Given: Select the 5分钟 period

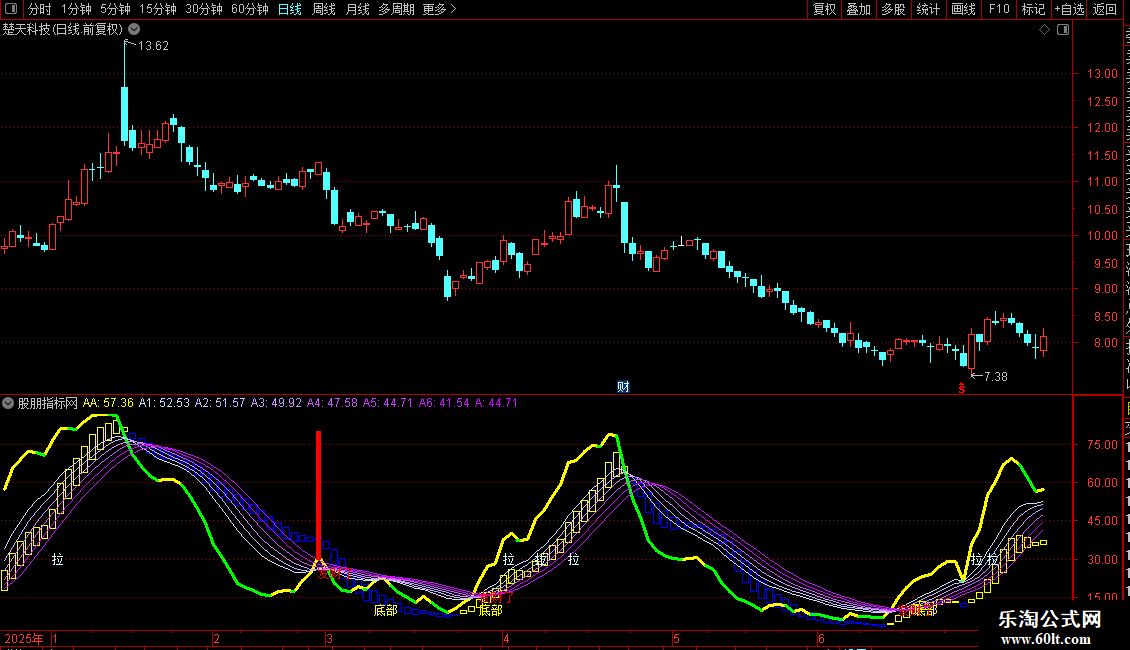Looking at the screenshot, I should pyautogui.click(x=115, y=9).
